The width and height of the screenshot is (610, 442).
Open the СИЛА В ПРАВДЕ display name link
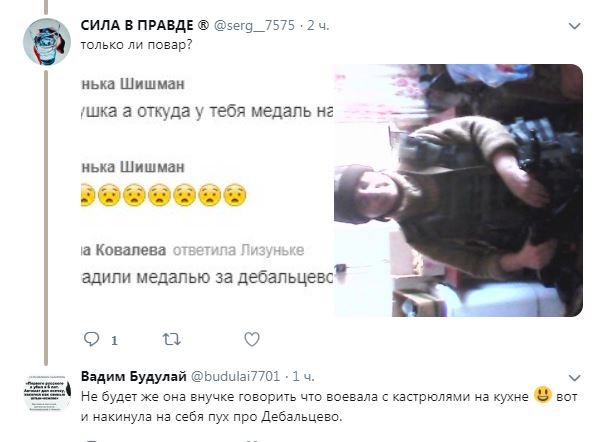pyautogui.click(x=145, y=25)
